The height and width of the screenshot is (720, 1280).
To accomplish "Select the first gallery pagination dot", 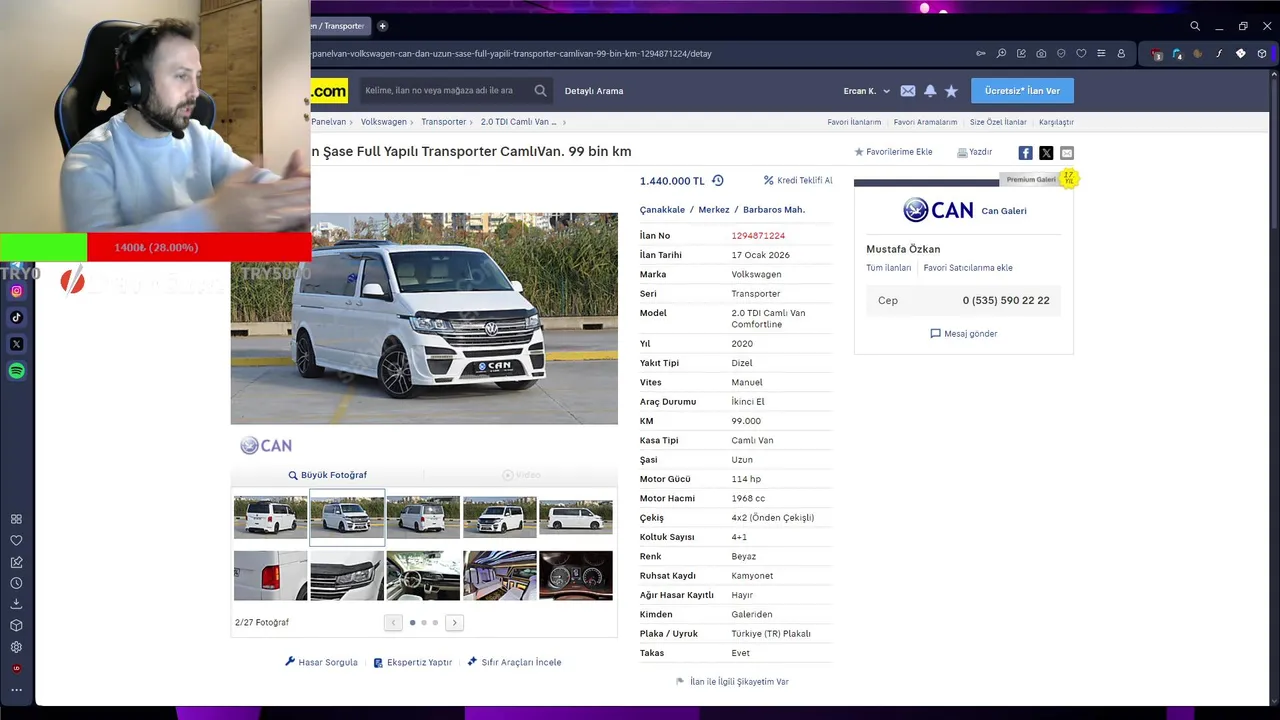I will tap(412, 623).
